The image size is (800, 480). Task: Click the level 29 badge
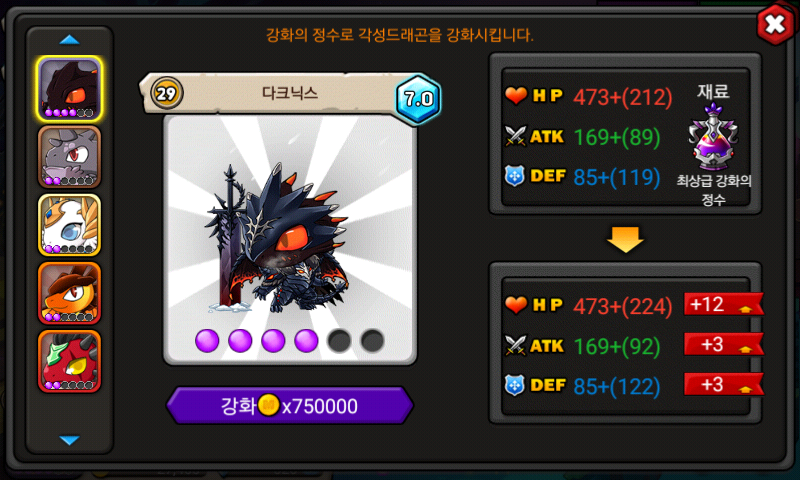coord(166,93)
